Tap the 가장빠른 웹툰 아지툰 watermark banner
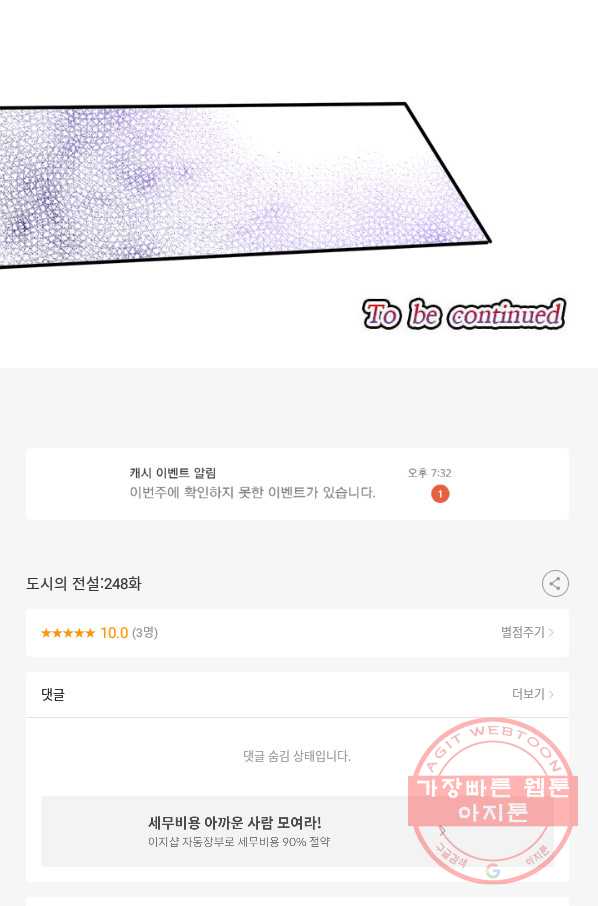Screen dimensions: 598x906 [x=493, y=800]
